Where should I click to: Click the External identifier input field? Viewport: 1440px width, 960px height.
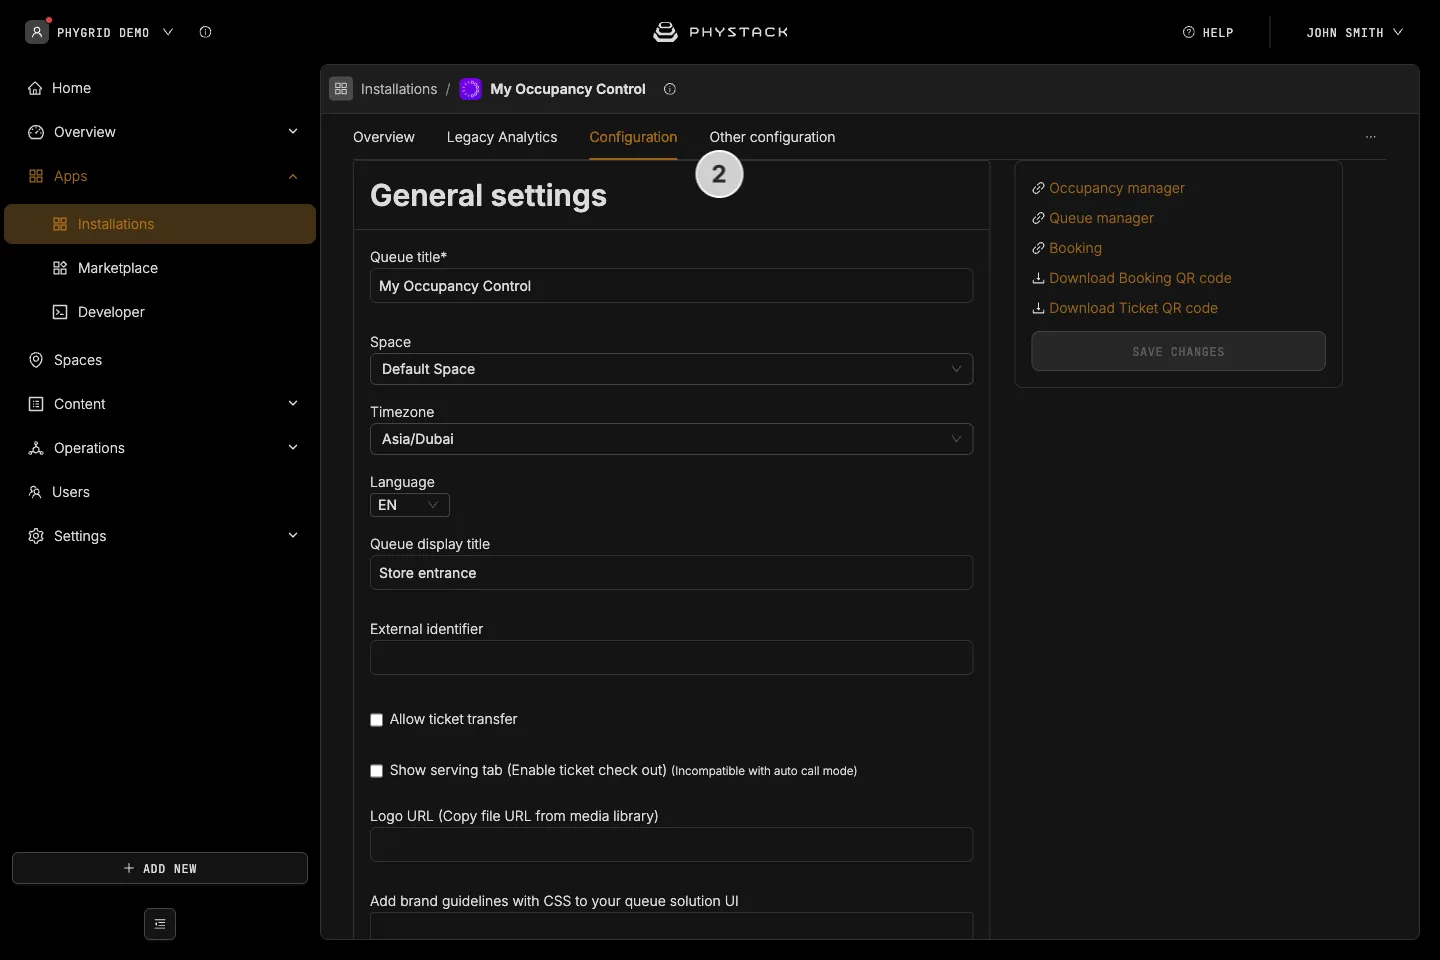click(x=671, y=658)
